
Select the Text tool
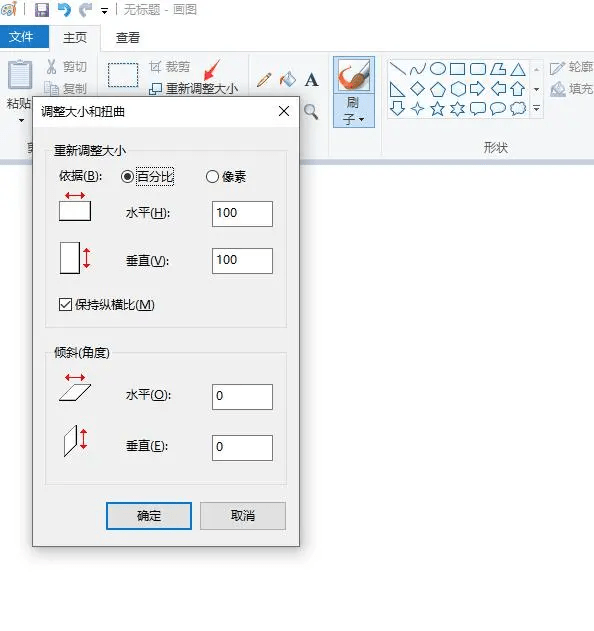pos(311,80)
